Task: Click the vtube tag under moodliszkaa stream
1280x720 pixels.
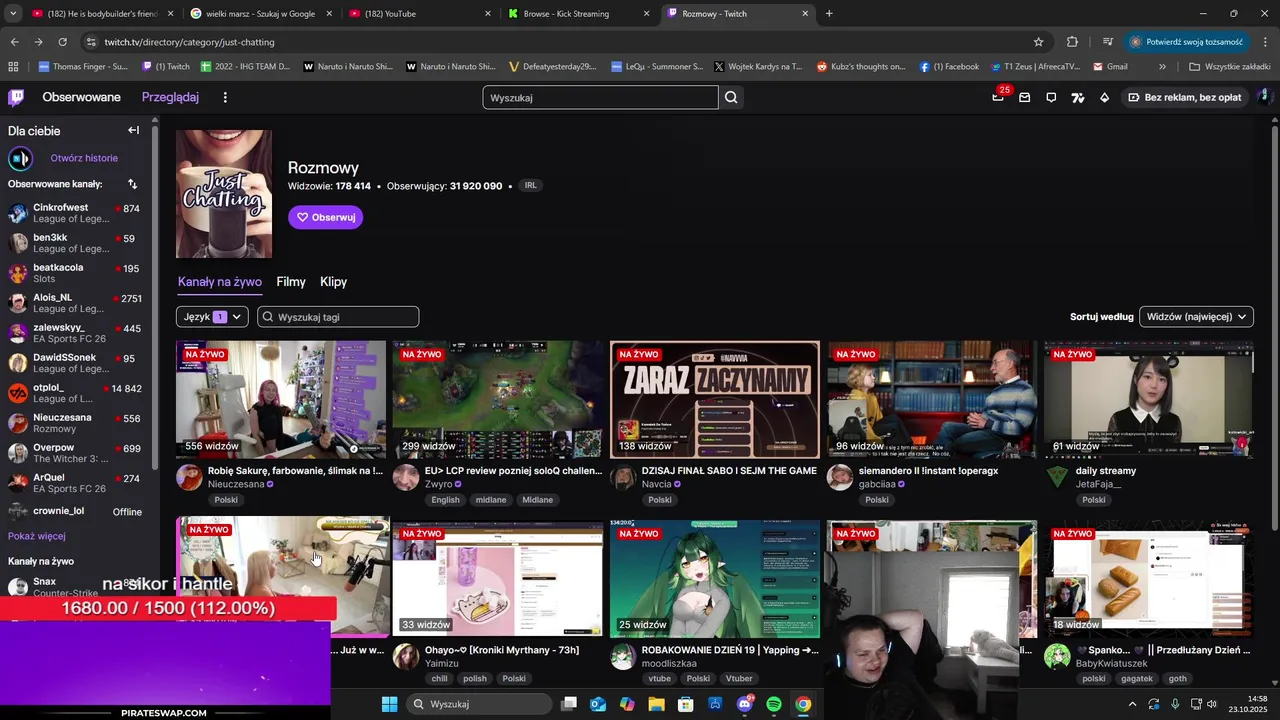Action: tap(660, 679)
